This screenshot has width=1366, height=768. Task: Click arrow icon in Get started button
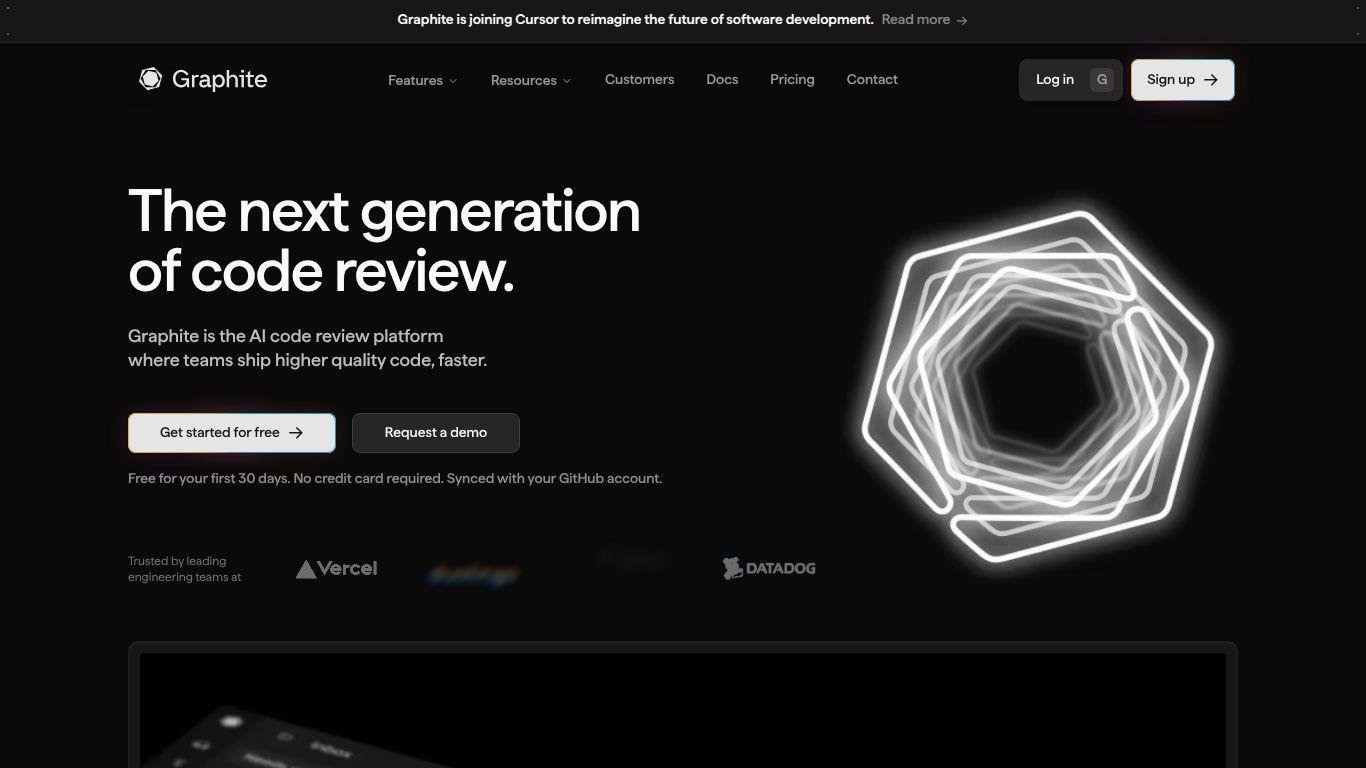[296, 433]
